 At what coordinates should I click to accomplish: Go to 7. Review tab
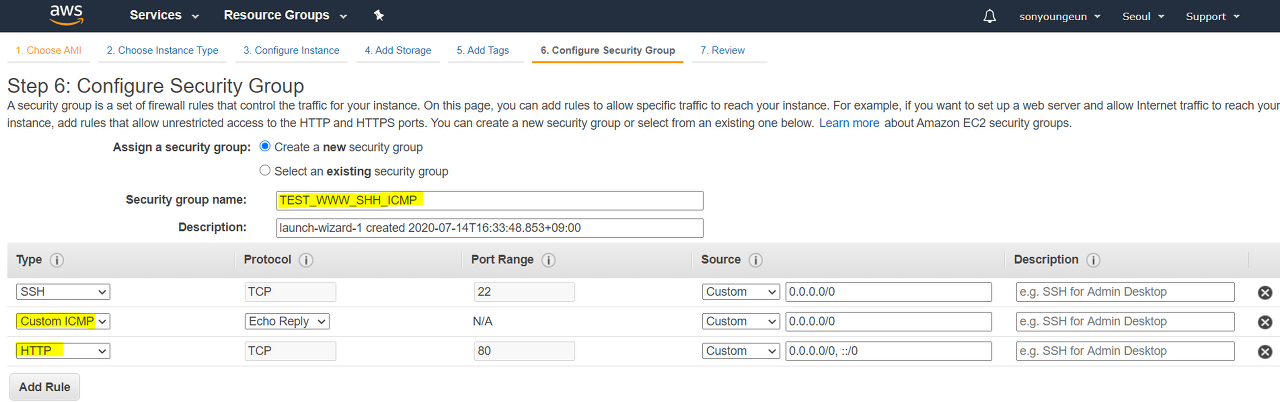[x=722, y=50]
